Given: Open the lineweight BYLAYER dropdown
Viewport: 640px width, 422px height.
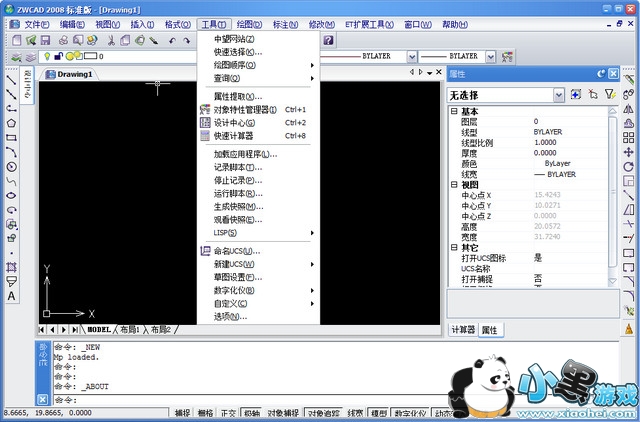Looking at the screenshot, I should 491,57.
